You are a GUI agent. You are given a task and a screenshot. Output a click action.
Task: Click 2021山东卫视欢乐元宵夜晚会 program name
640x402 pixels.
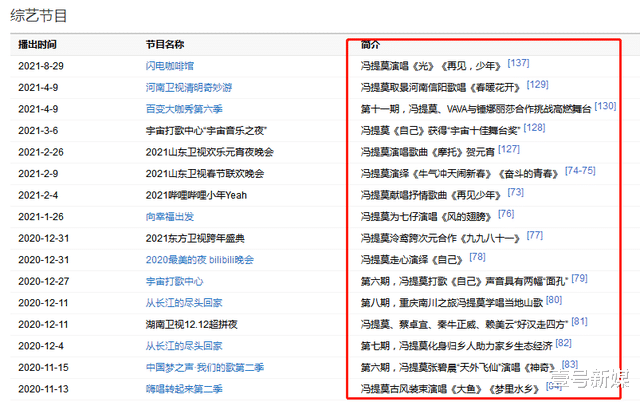[210, 153]
